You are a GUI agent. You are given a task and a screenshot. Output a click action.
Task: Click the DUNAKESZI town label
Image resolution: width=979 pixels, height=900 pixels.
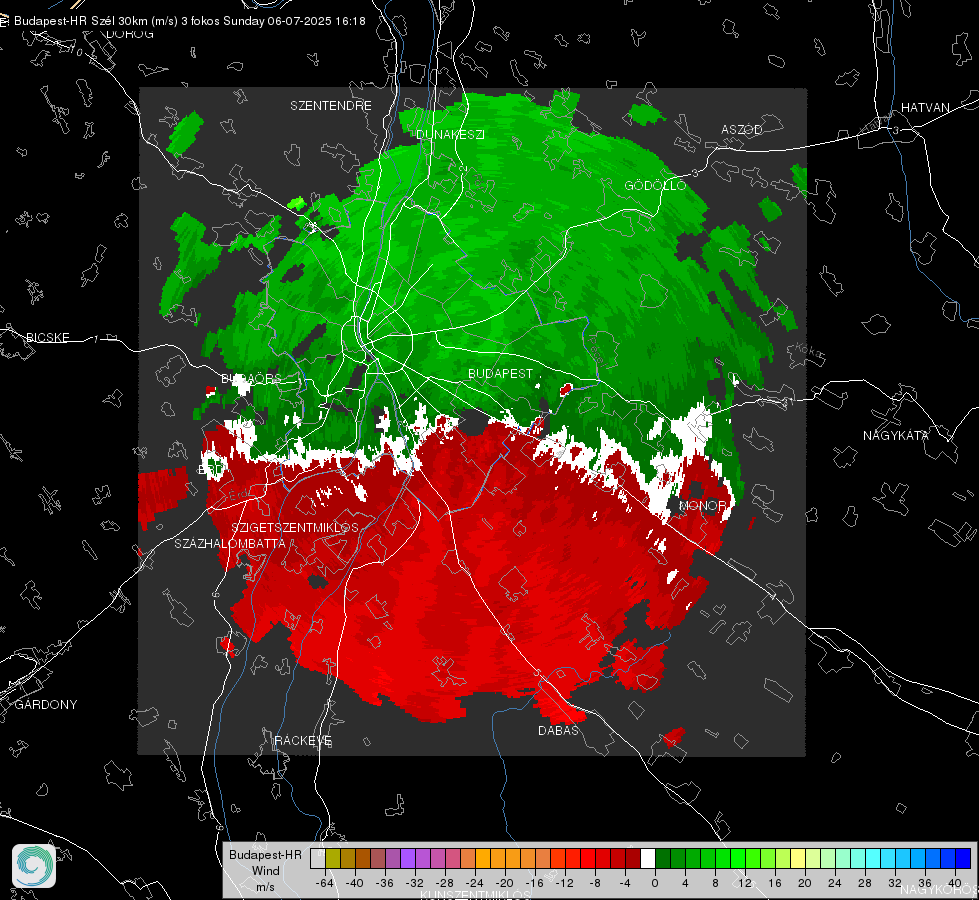450,134
